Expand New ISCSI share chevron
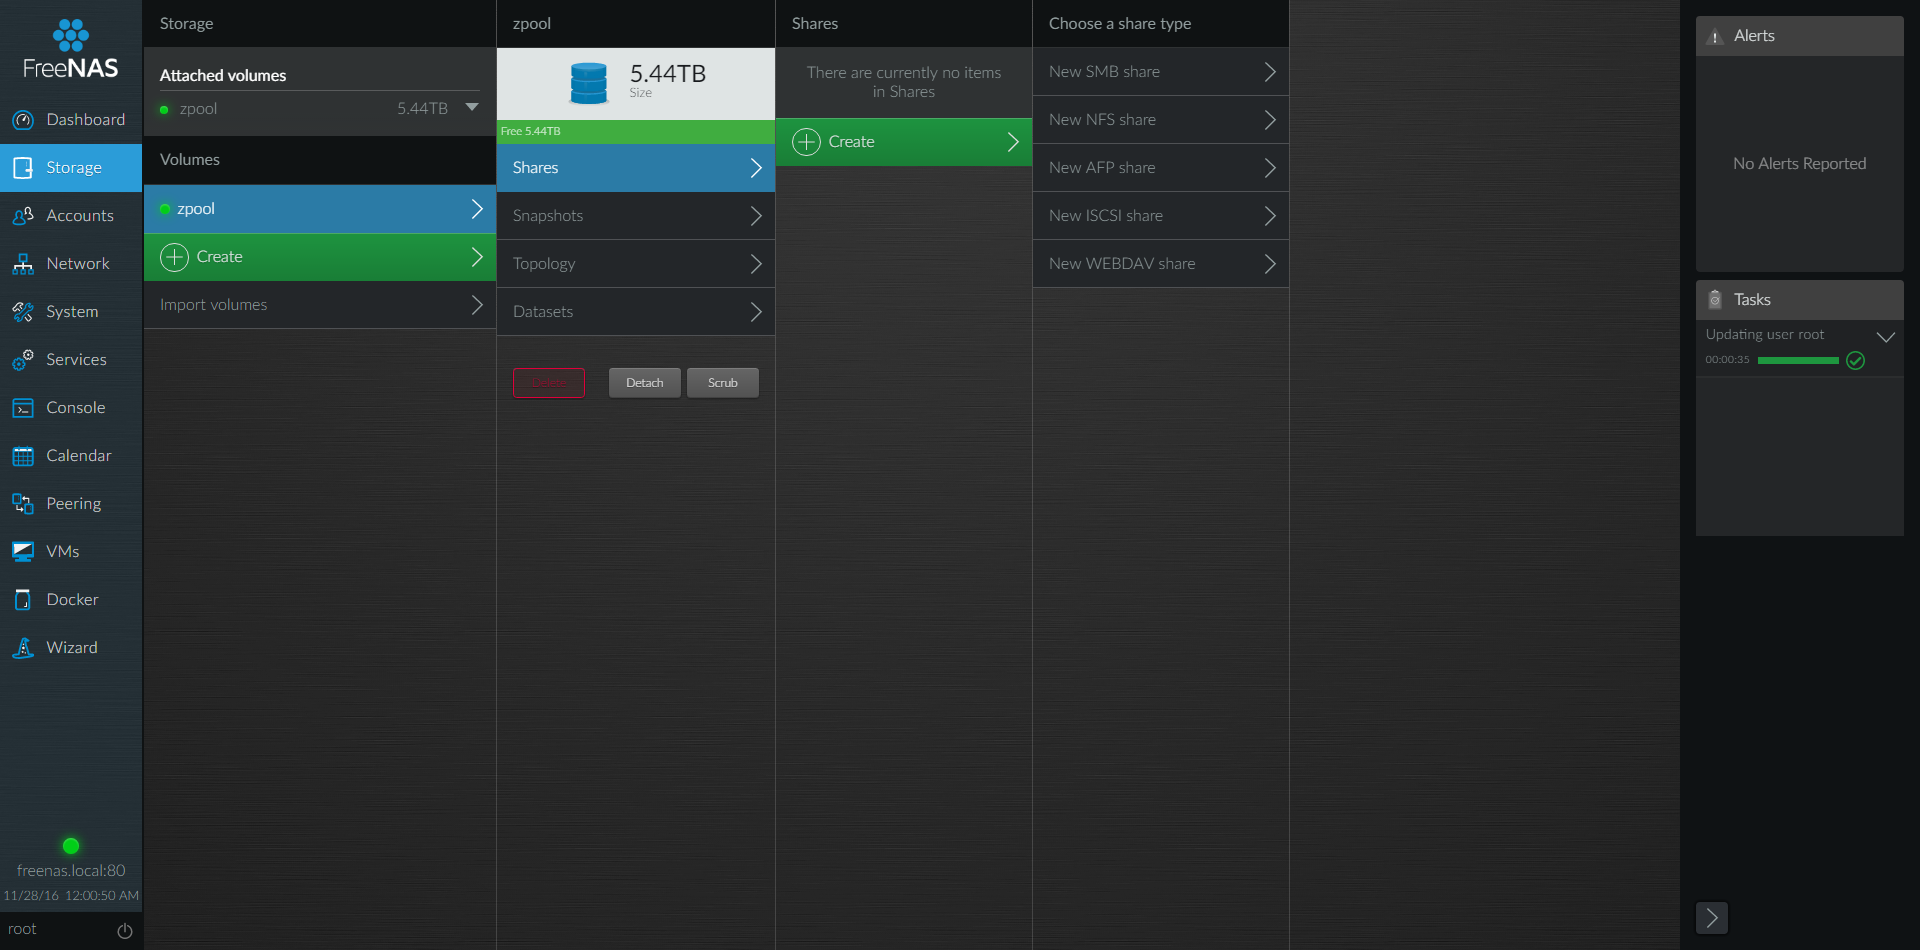 click(x=1270, y=216)
